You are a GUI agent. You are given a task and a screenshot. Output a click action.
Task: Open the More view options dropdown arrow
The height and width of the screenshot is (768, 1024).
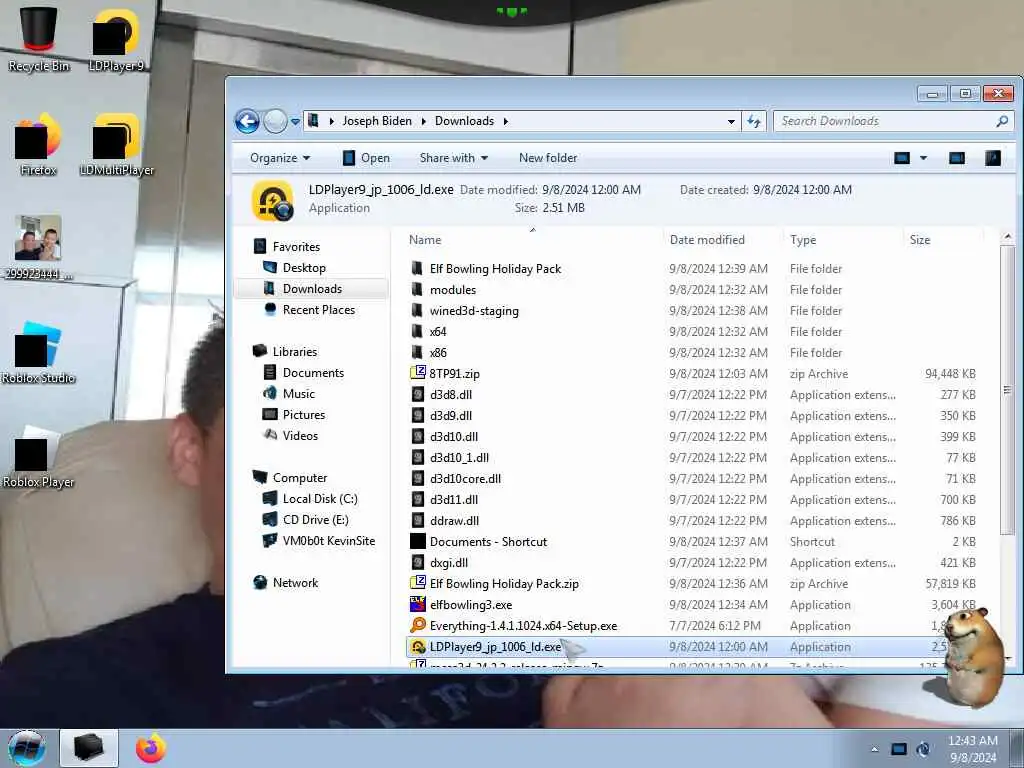tap(923, 158)
